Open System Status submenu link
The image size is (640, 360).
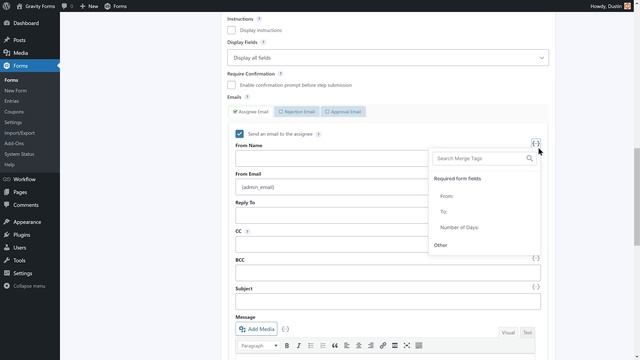click(19, 154)
